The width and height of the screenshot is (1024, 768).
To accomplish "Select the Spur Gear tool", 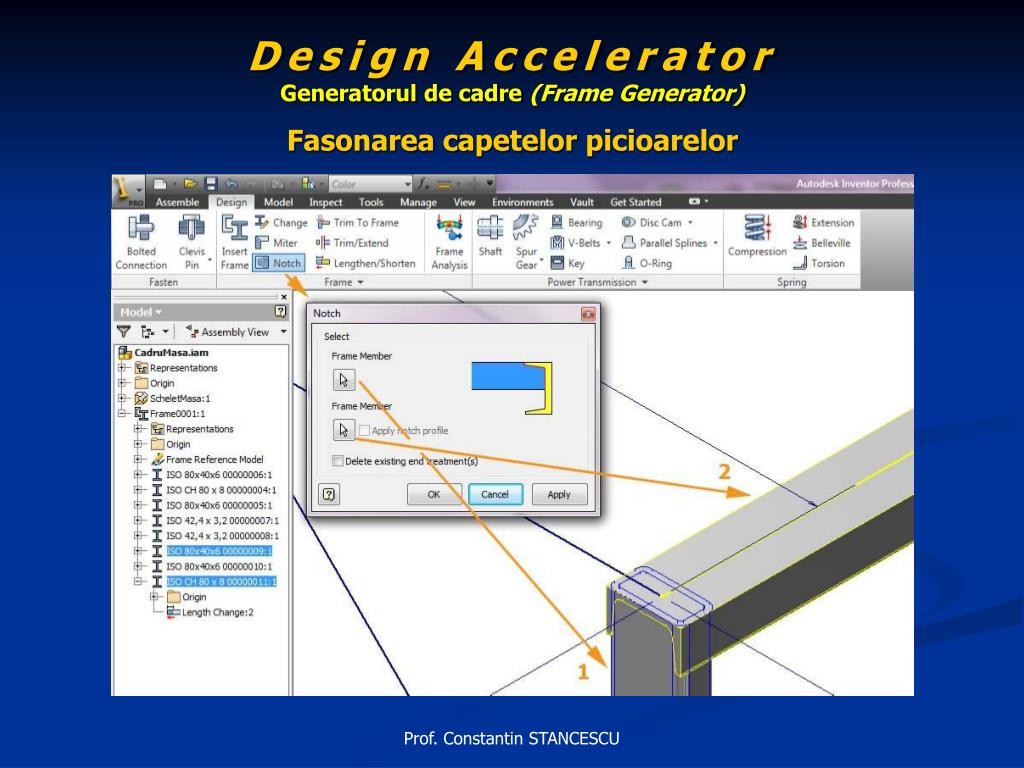I will coord(526,242).
